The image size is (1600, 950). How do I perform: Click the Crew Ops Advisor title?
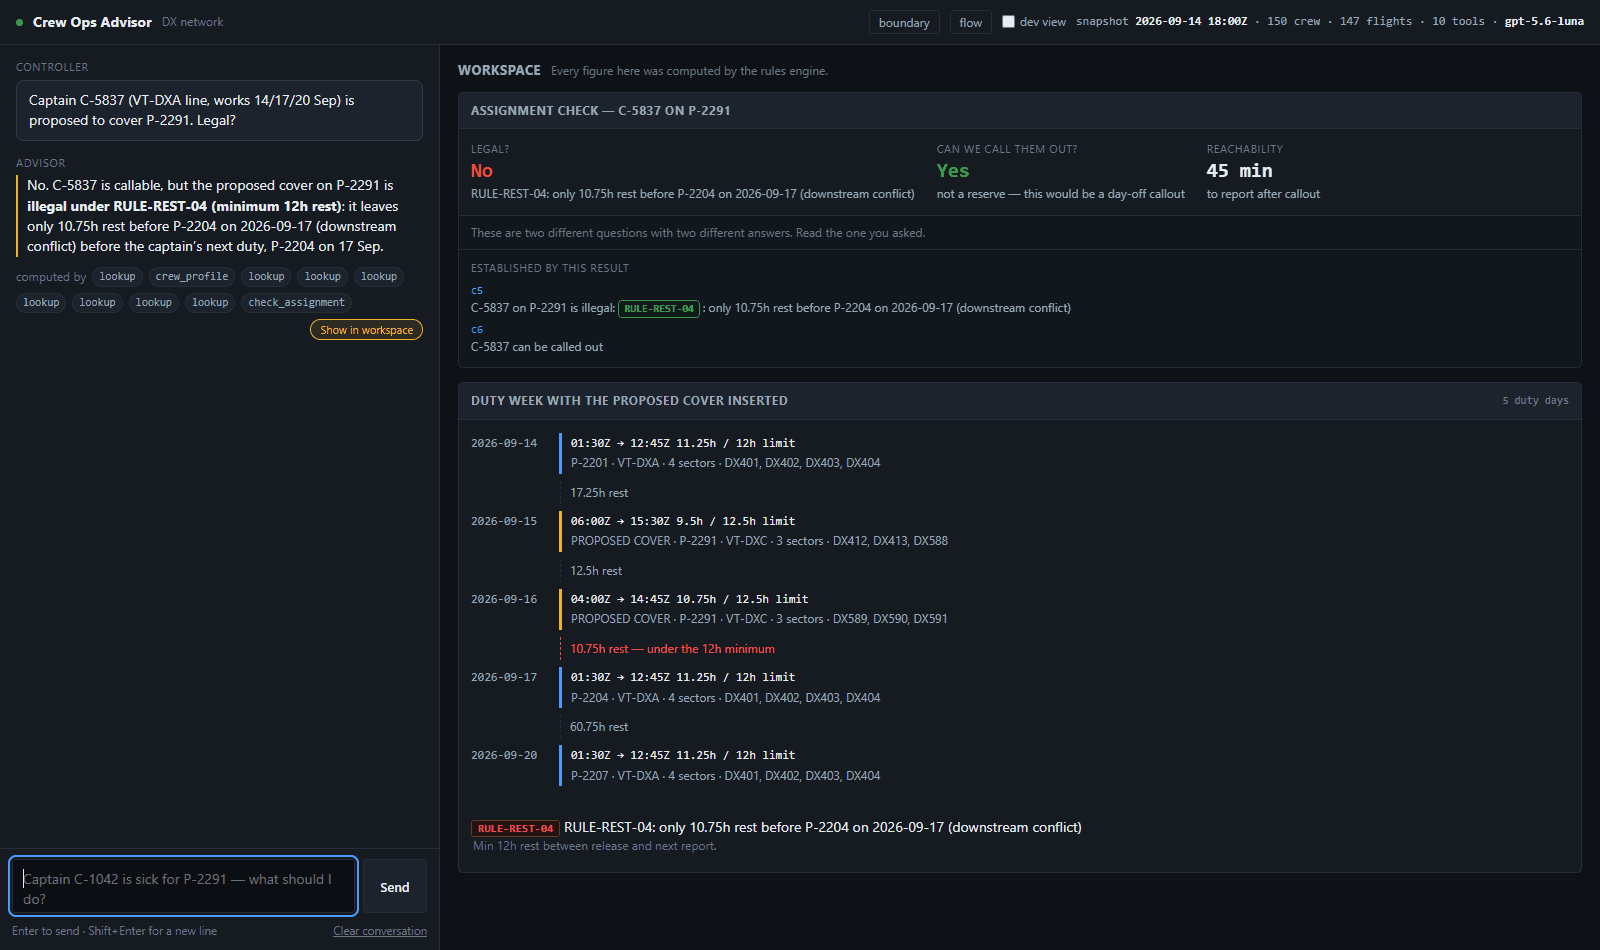(92, 22)
